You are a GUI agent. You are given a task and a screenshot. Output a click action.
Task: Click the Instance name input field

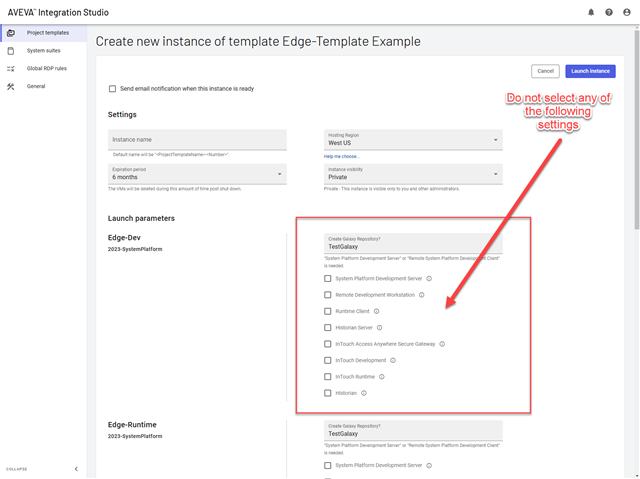click(197, 140)
